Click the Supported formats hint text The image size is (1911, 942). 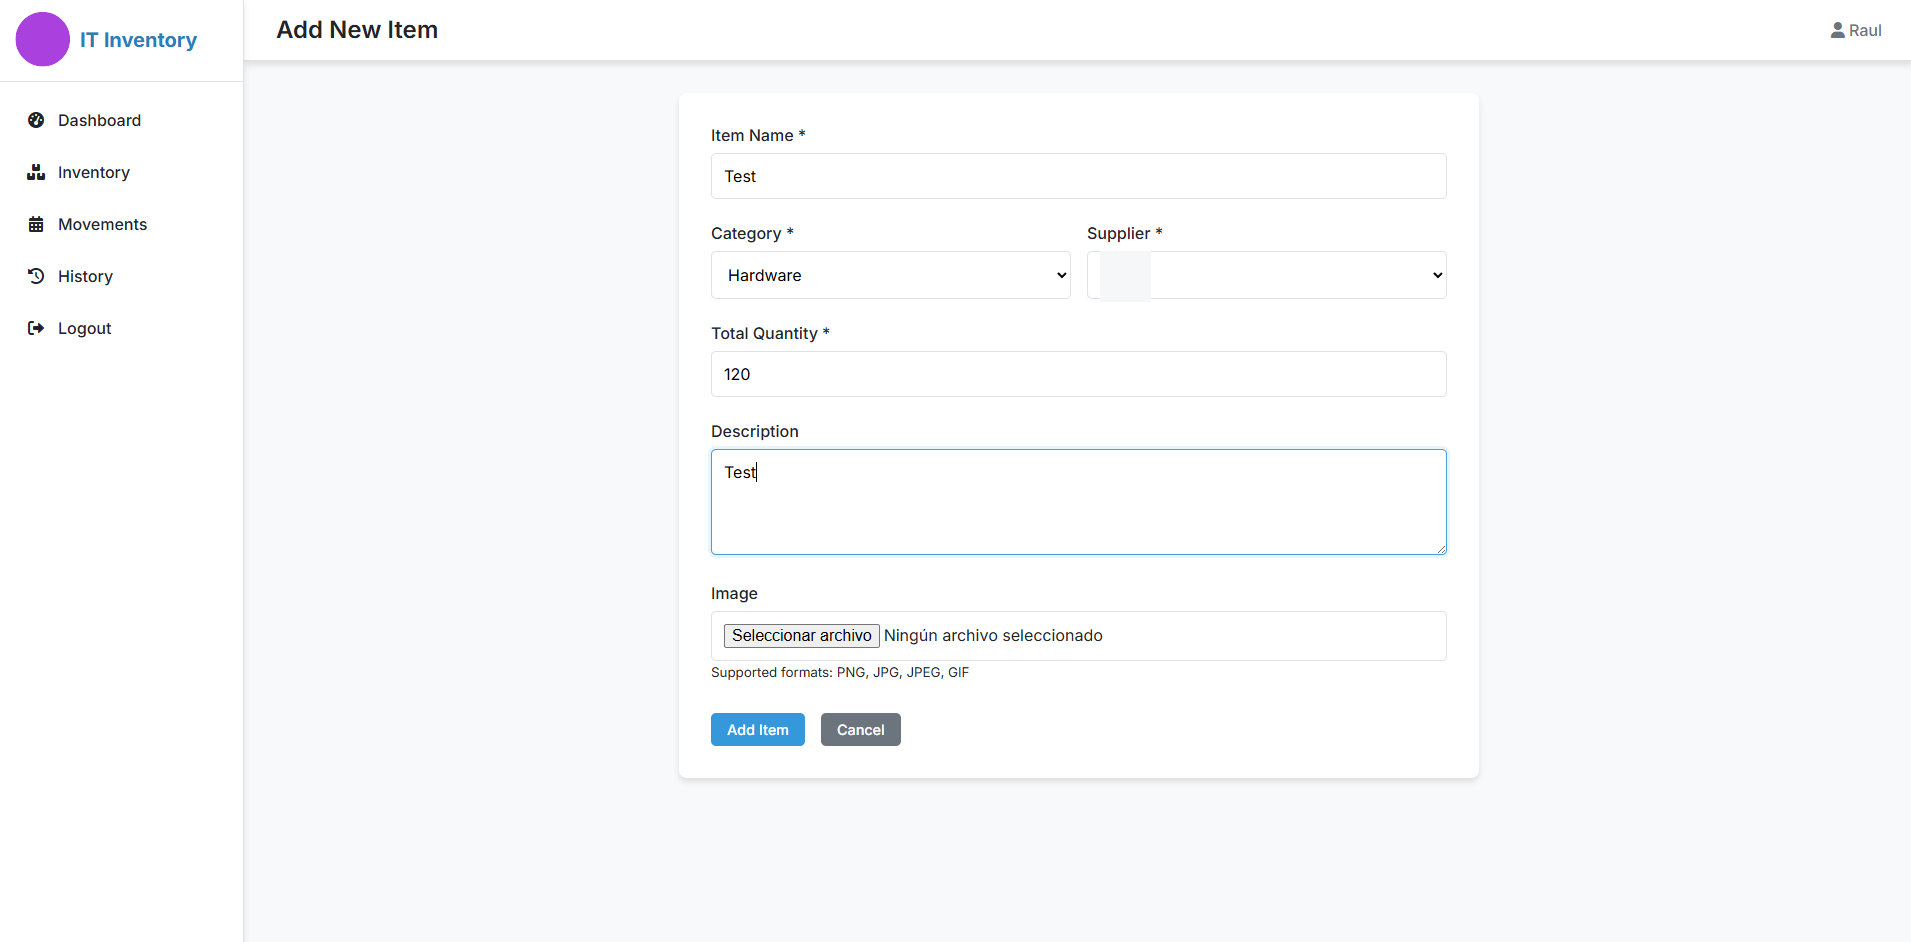point(840,673)
